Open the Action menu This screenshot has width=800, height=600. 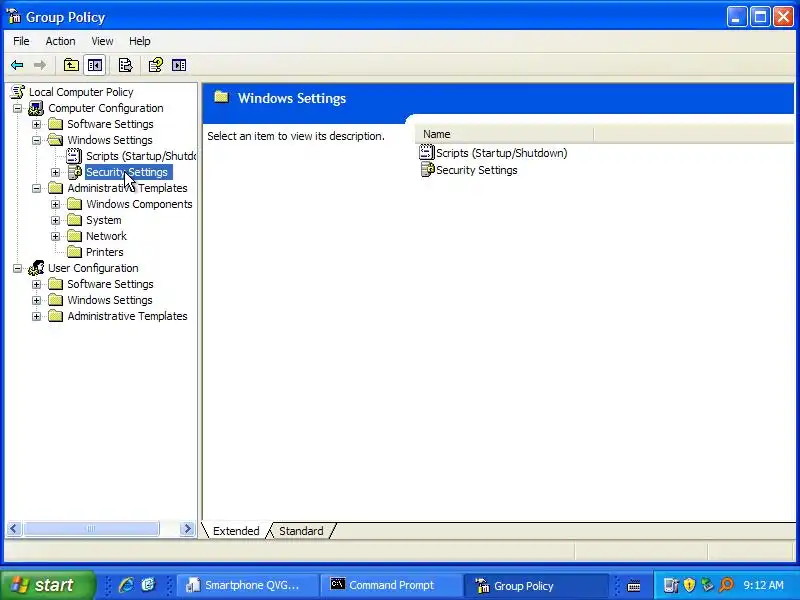(x=60, y=41)
